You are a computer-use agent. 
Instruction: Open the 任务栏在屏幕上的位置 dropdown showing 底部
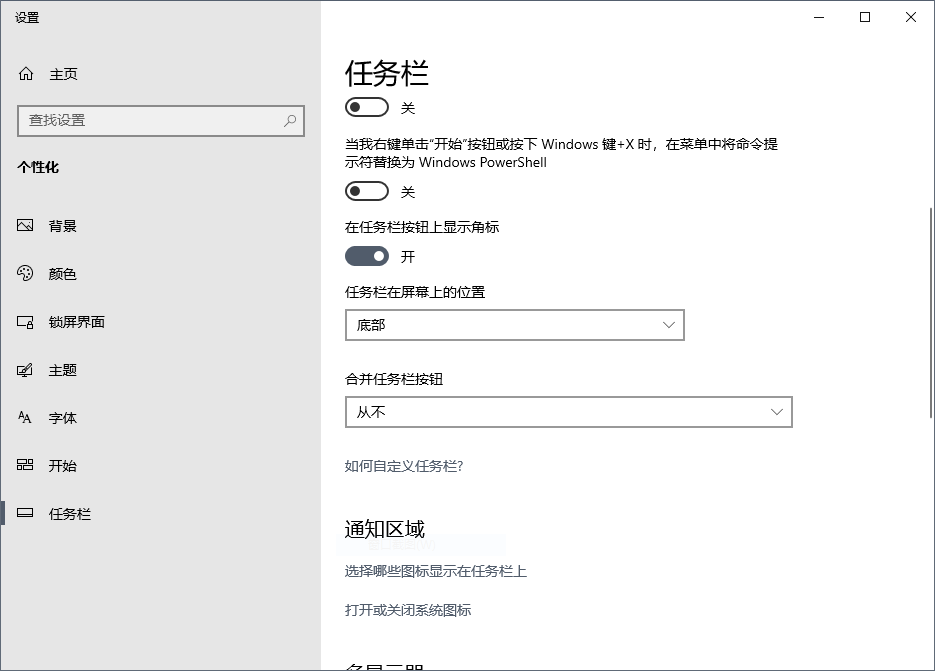[514, 325]
